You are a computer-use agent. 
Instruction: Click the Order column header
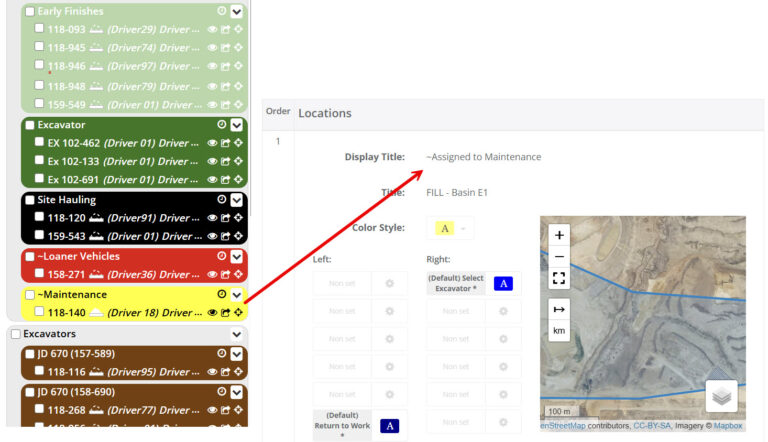[x=278, y=111]
